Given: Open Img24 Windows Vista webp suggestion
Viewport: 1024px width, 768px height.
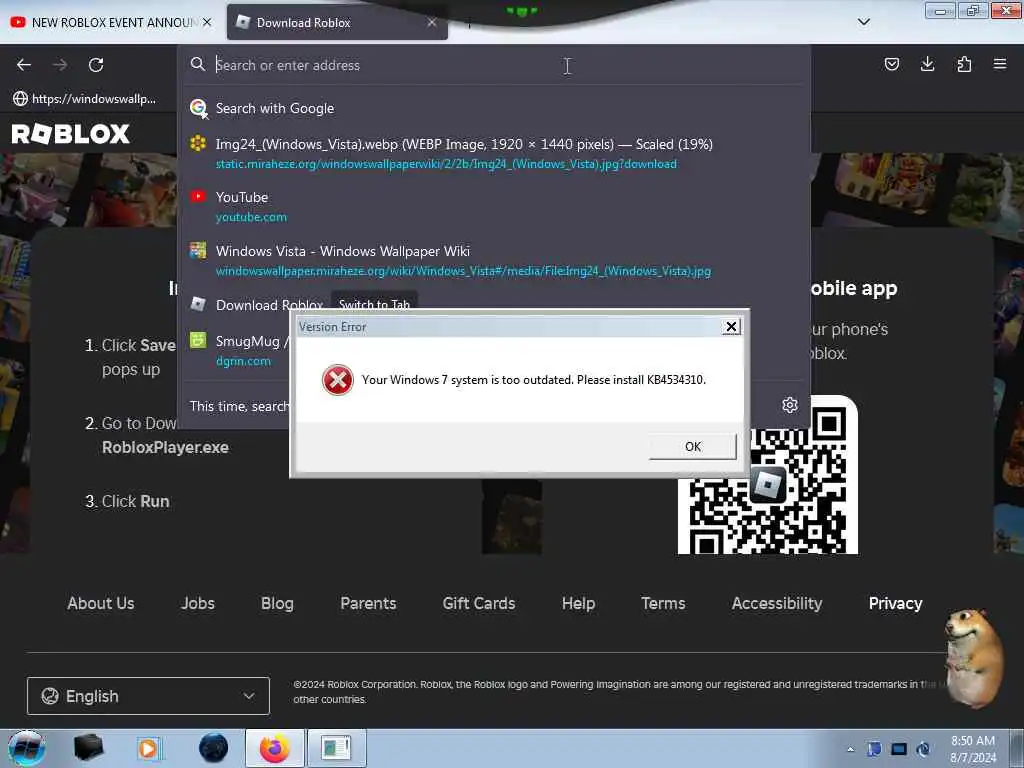Looking at the screenshot, I should click(496, 153).
